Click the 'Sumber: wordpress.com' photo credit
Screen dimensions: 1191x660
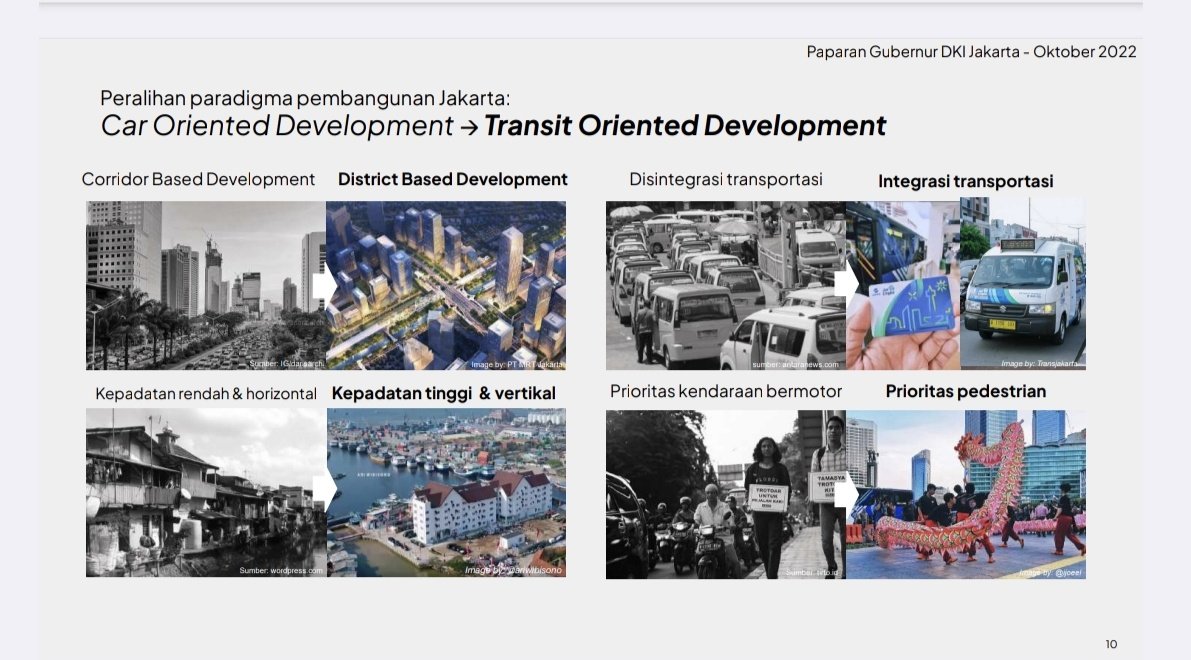pyautogui.click(x=281, y=570)
